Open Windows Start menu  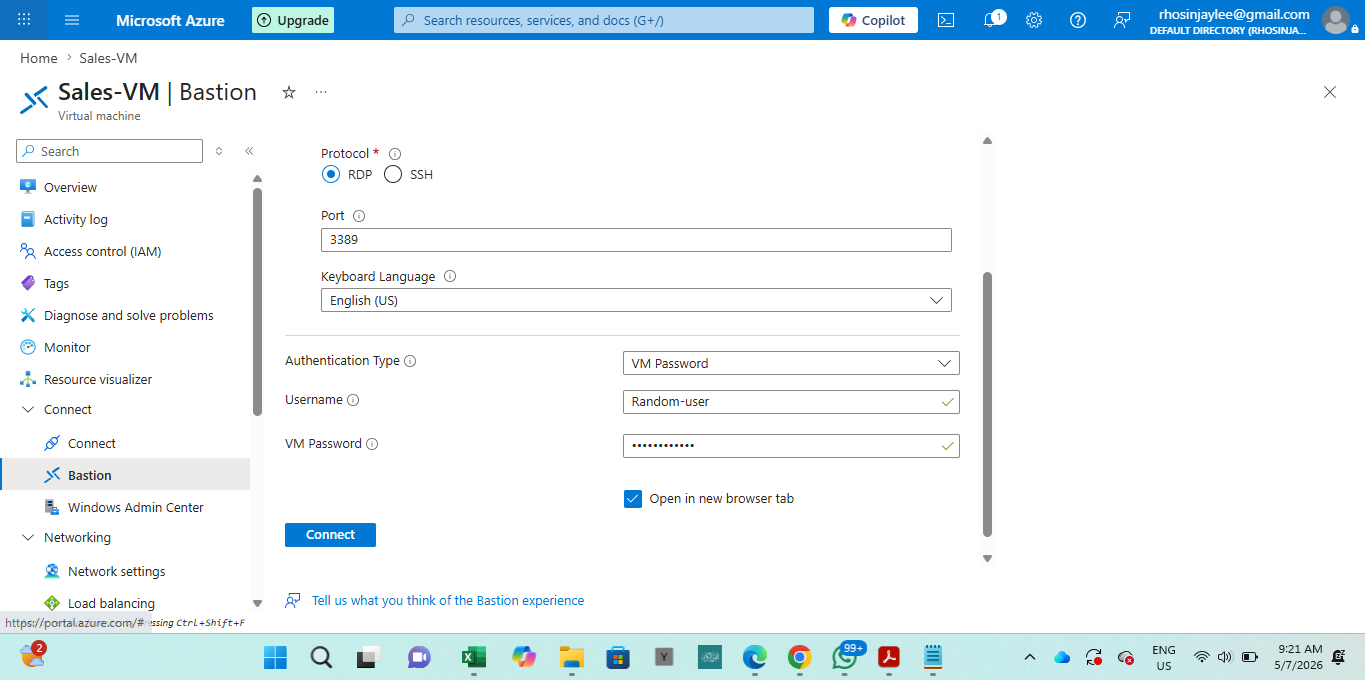pyautogui.click(x=275, y=657)
